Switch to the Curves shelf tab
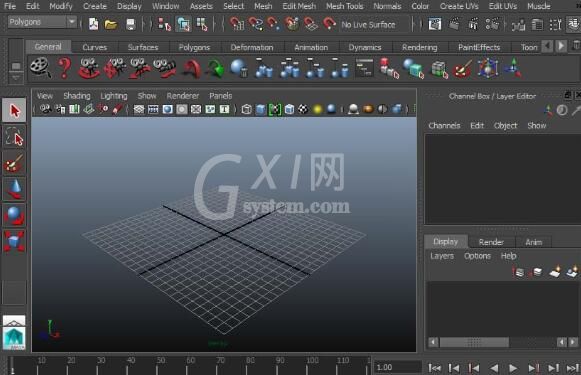This screenshot has width=581, height=375. tap(94, 47)
